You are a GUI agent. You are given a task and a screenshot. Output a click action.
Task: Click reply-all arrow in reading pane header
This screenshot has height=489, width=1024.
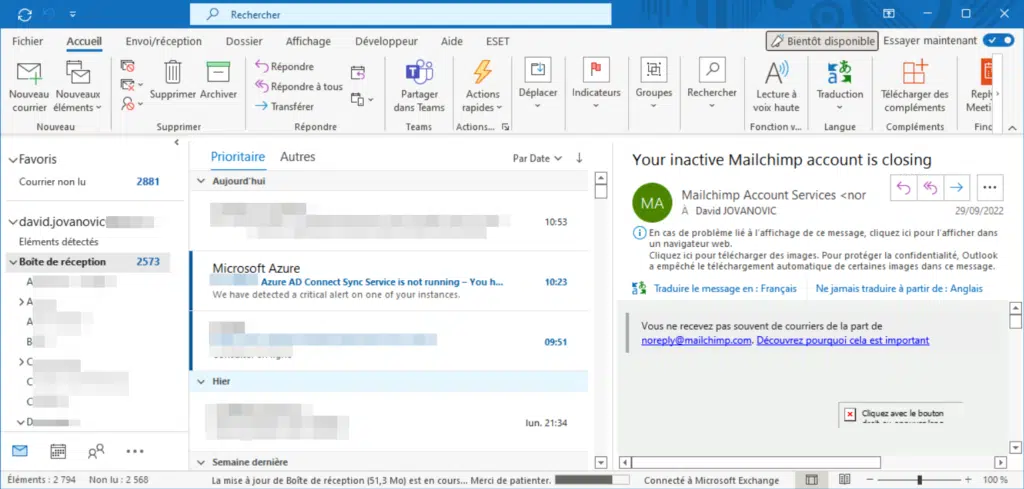pyautogui.click(x=930, y=187)
